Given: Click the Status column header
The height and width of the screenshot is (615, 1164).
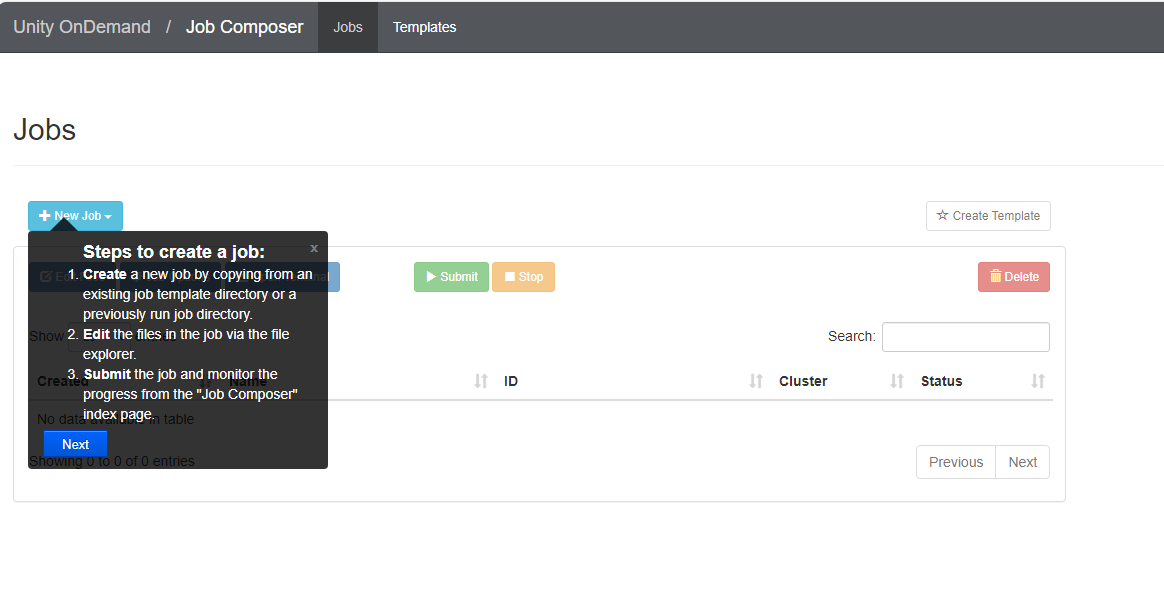Looking at the screenshot, I should tap(941, 381).
